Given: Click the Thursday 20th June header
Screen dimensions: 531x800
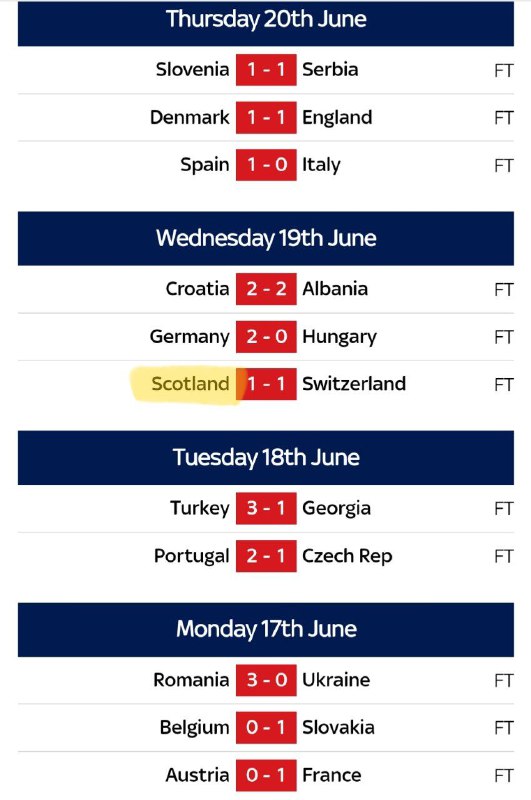Looking at the screenshot, I should click(x=266, y=23).
